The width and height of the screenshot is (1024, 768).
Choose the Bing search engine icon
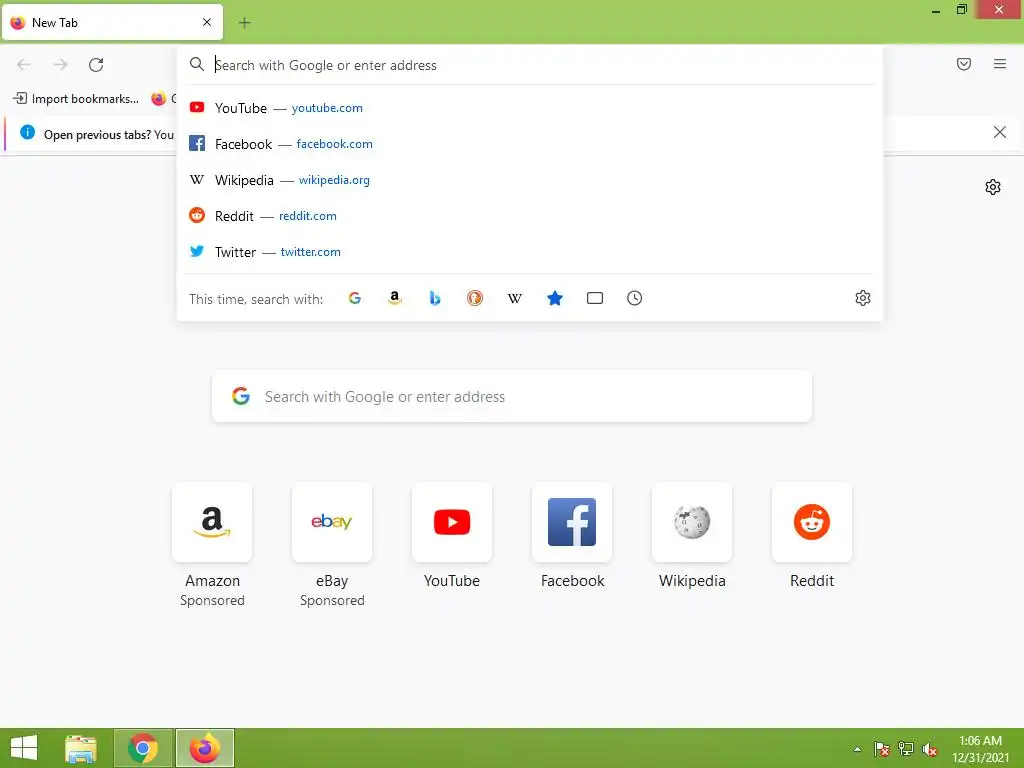[x=435, y=298]
